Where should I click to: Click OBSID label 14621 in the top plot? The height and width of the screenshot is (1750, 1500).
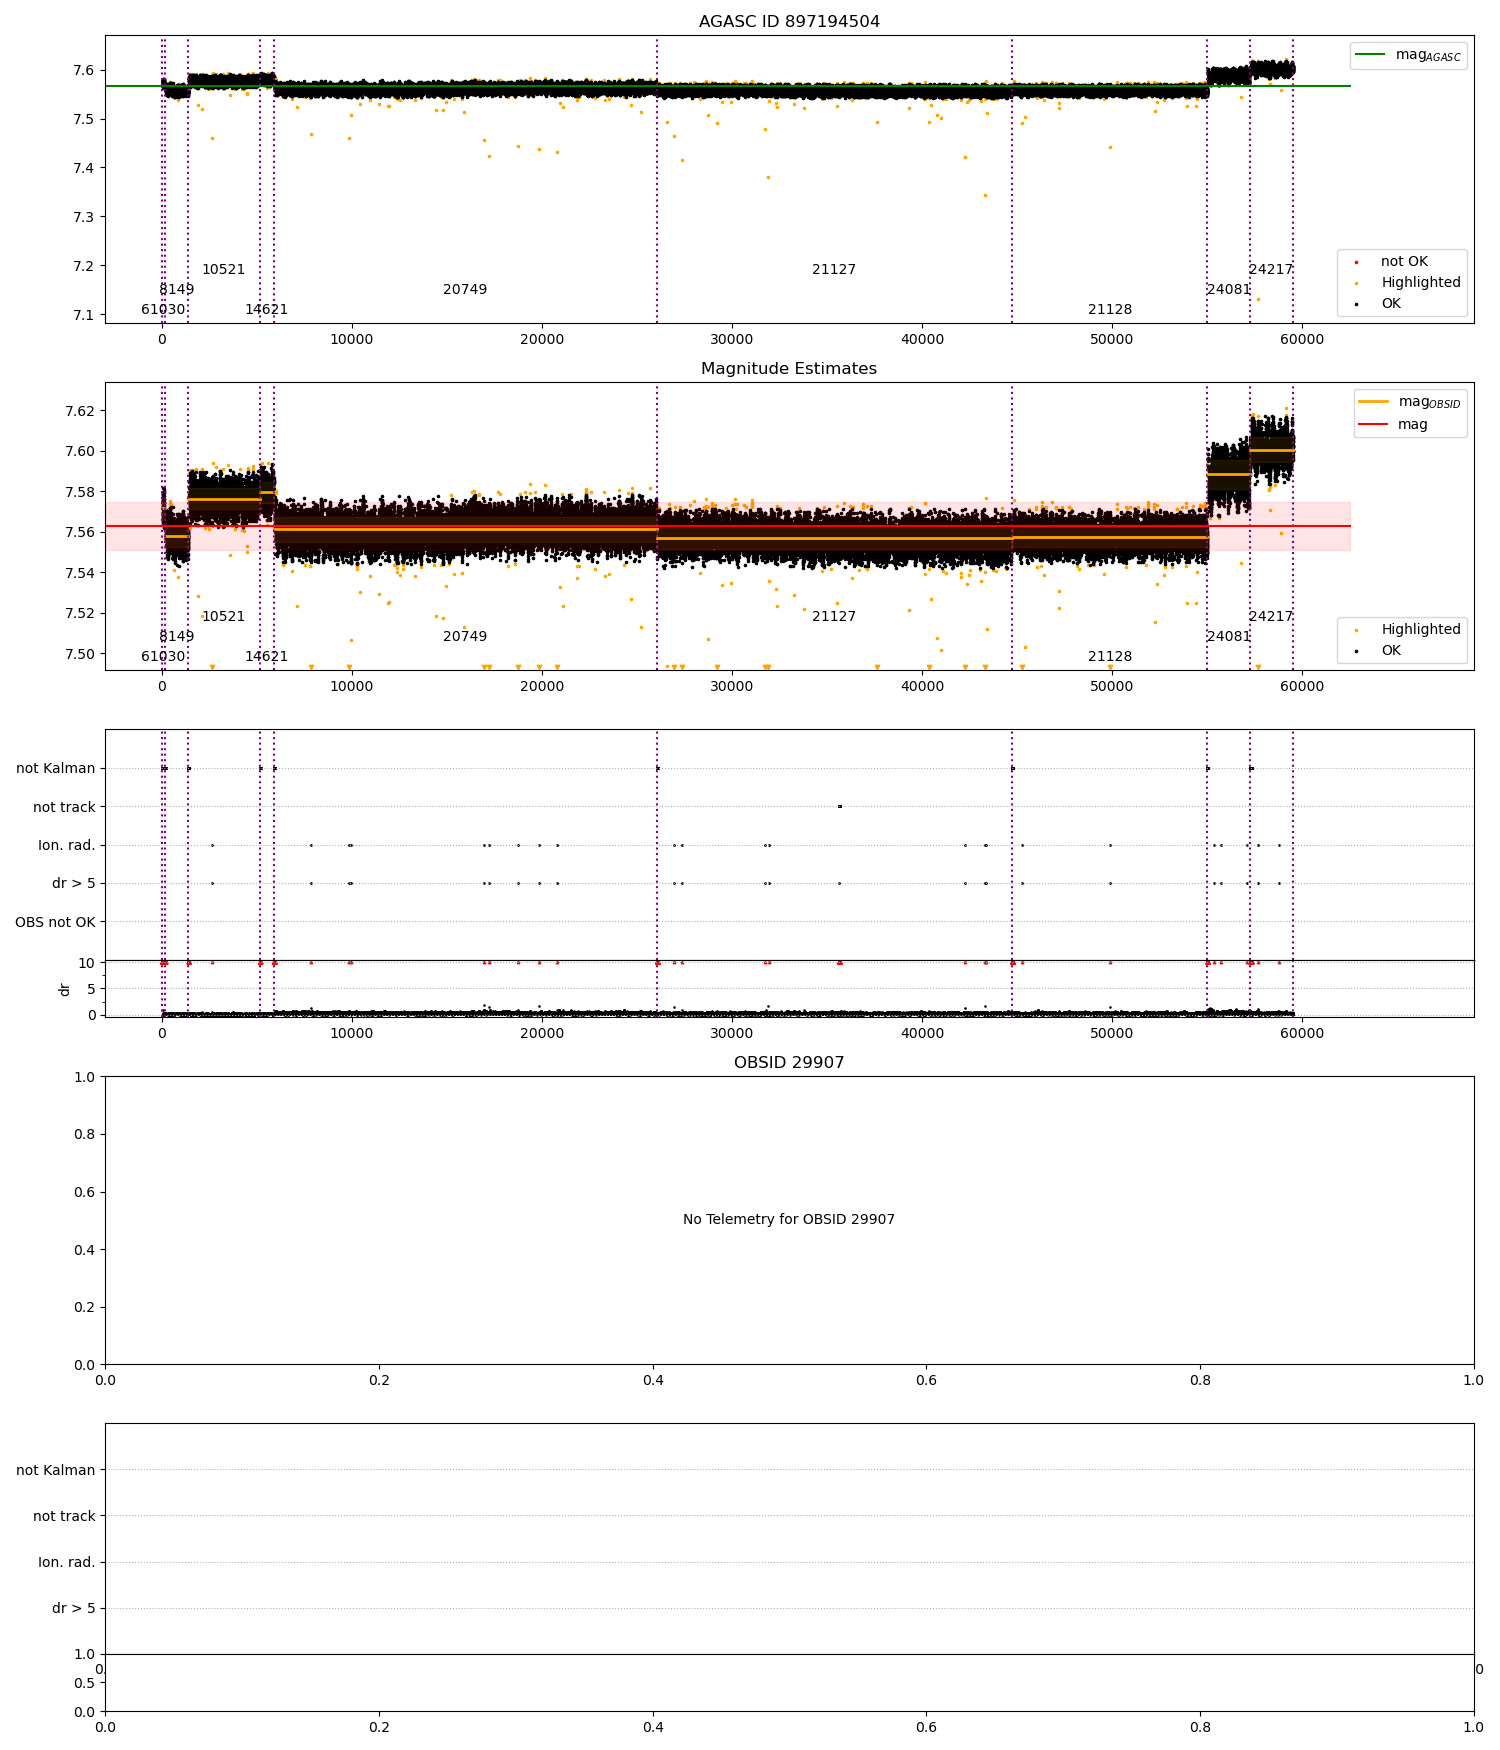click(266, 310)
